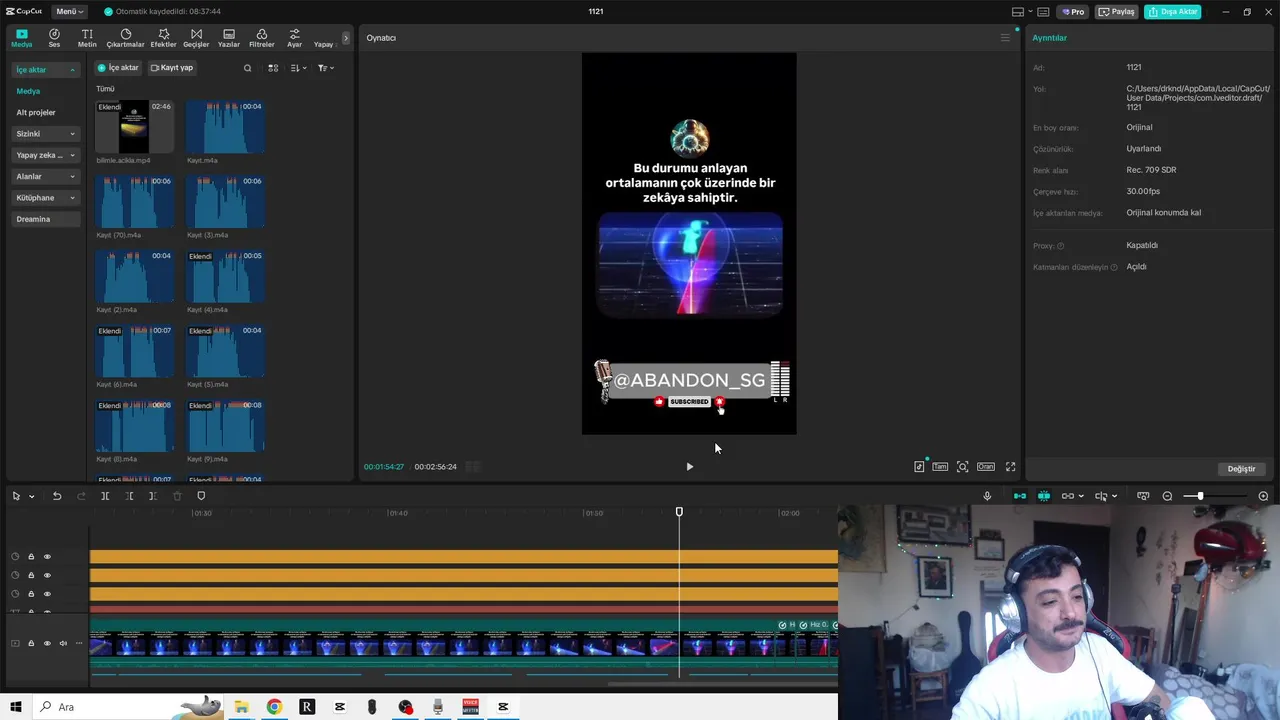Screen dimensions: 1280x720
Task: Click the Değiştir button
Action: (x=1241, y=469)
